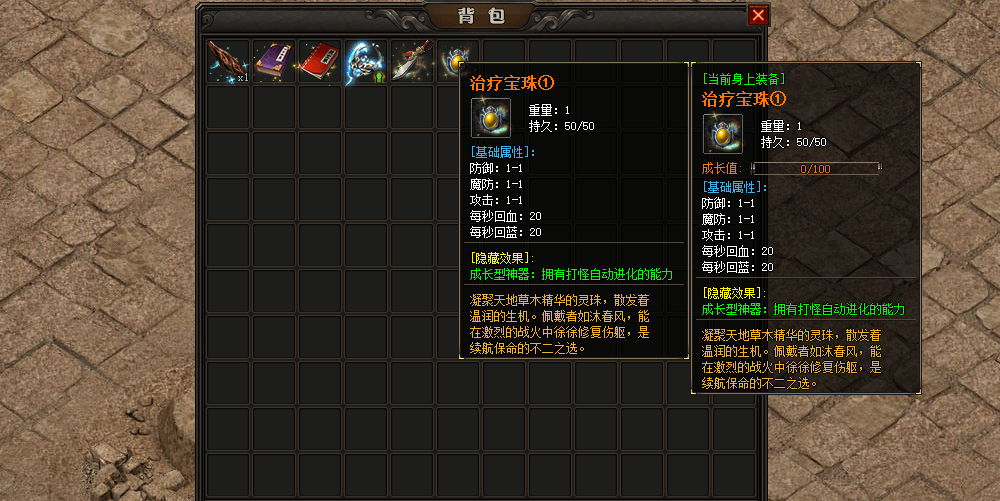Screen dimensions: 1000x501
Task: Click the 当前身上装备 label
Action: [743, 79]
